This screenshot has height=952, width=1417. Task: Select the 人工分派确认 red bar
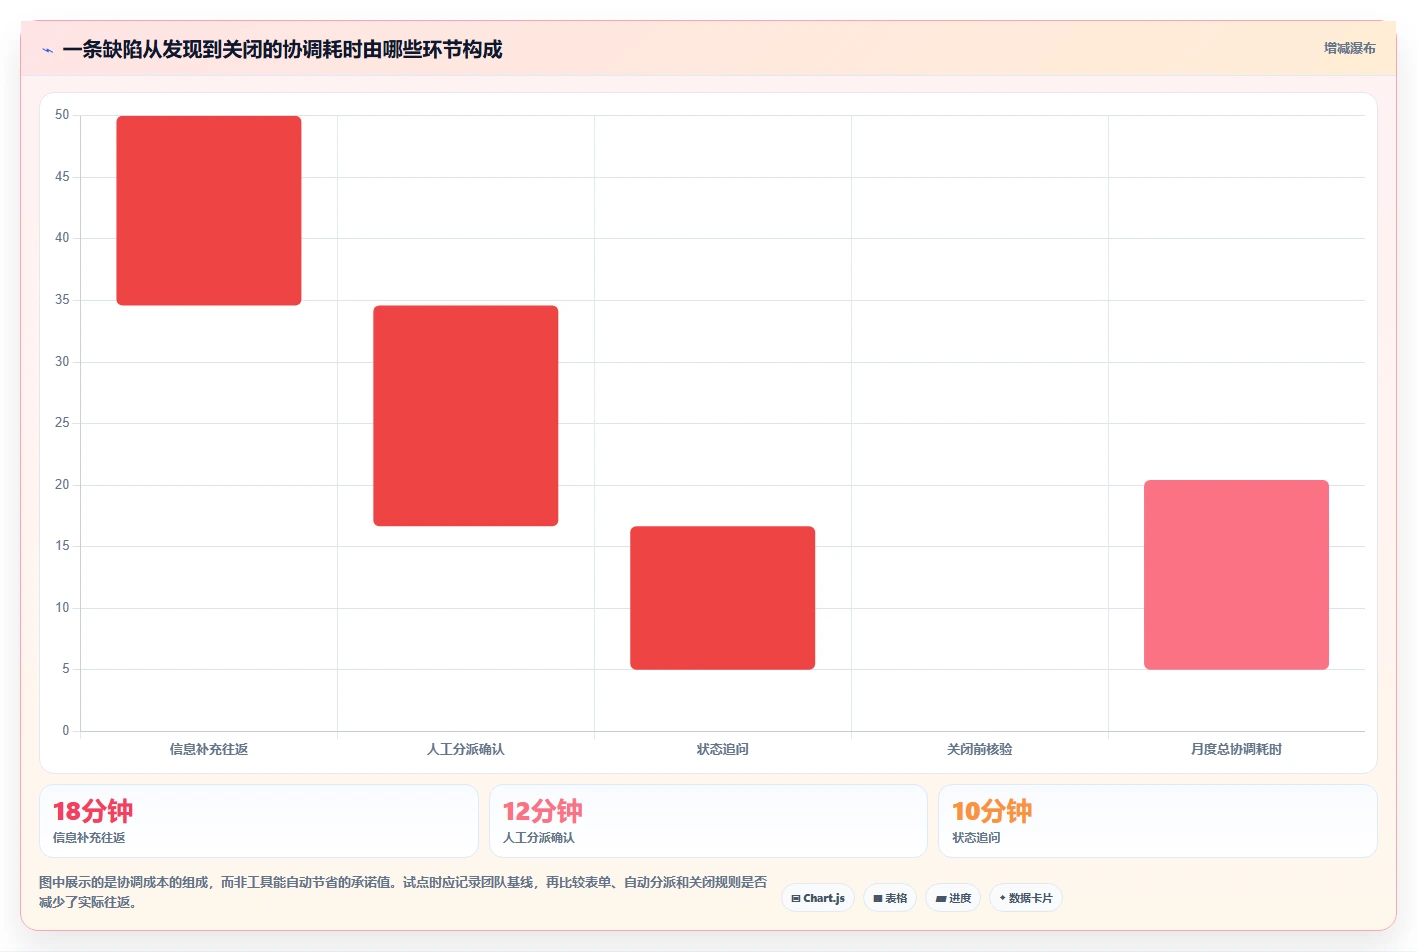click(466, 416)
